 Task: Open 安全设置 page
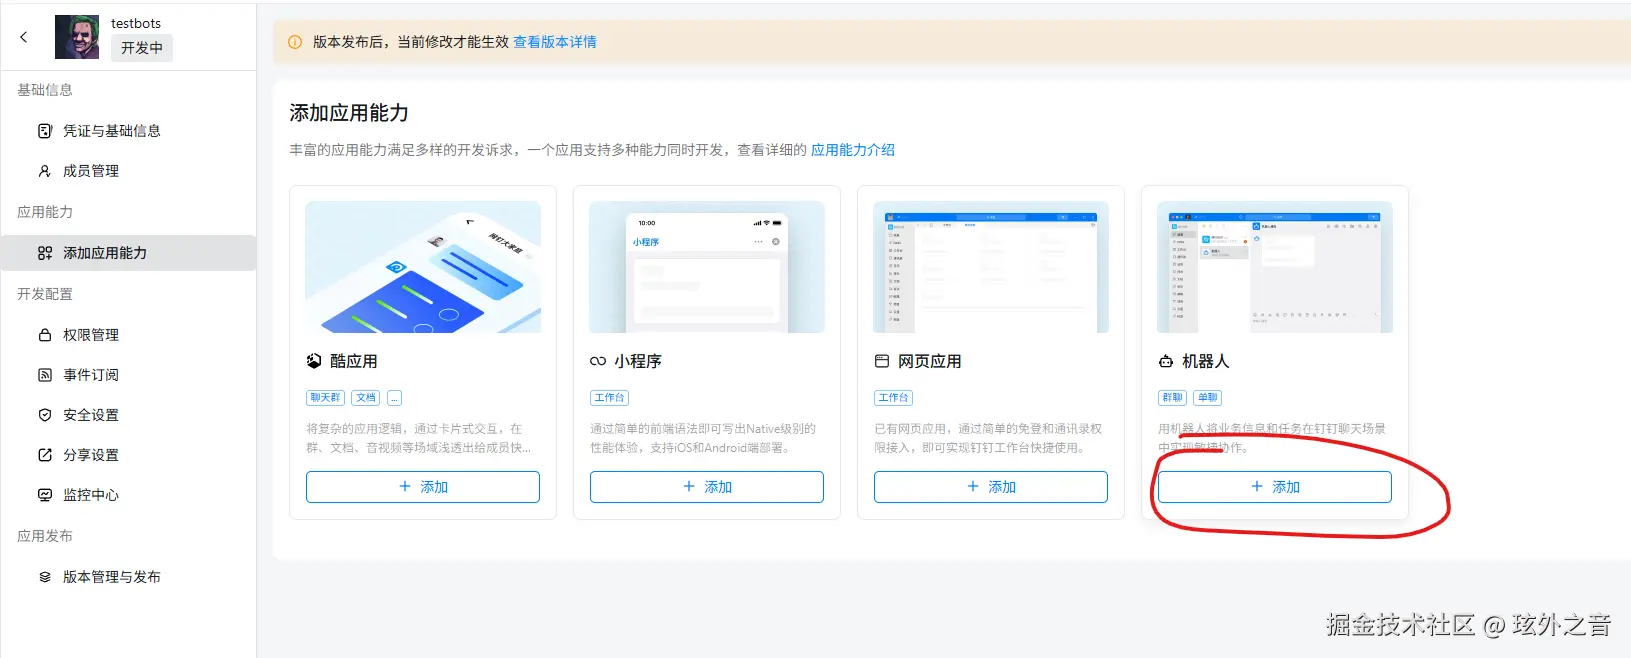pos(128,415)
